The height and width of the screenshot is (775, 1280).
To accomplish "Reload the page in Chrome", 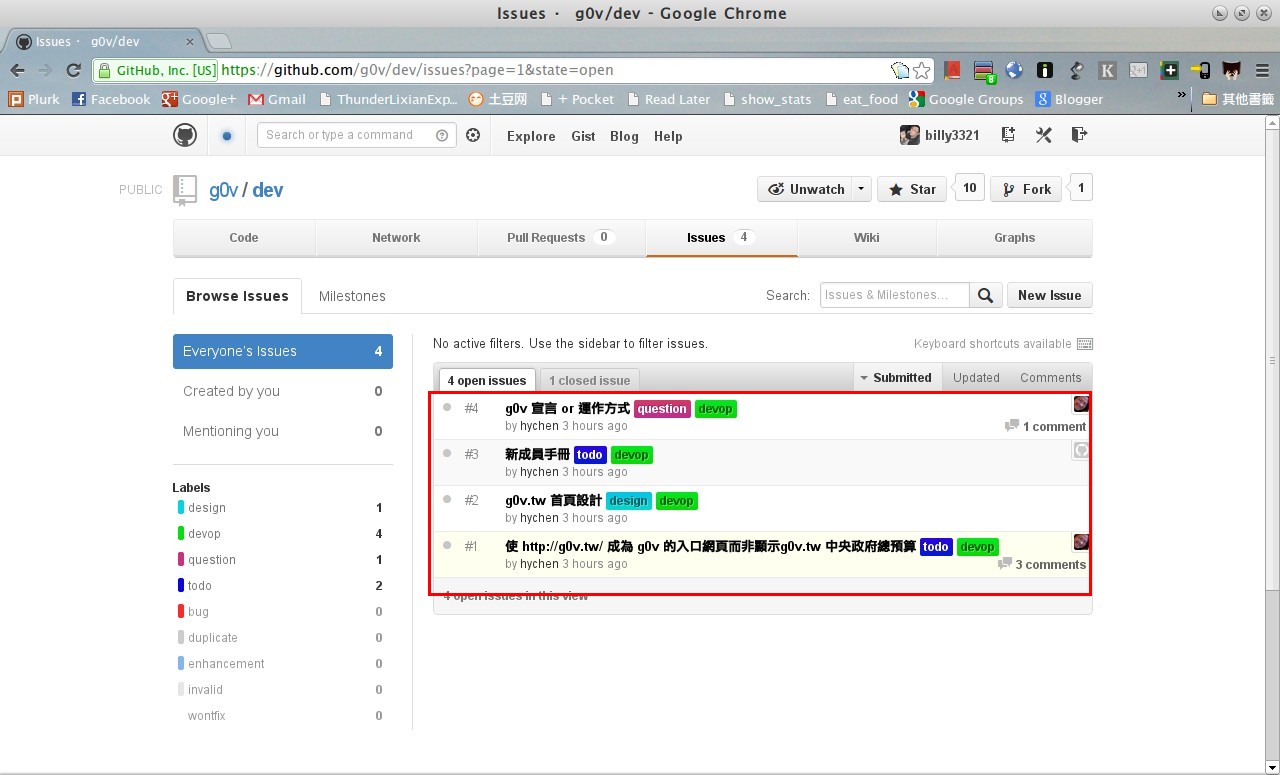I will (x=73, y=70).
